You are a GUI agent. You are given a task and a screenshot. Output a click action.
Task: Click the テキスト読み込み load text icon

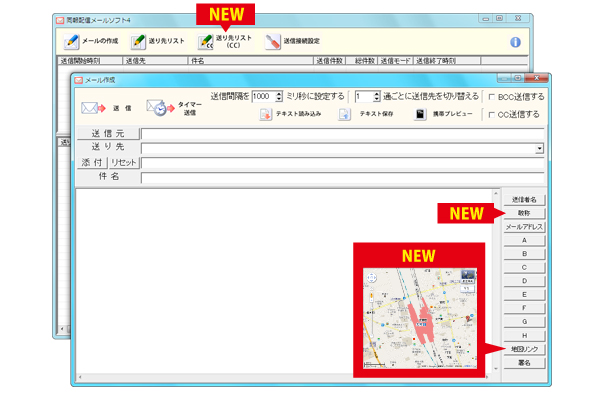click(x=266, y=115)
